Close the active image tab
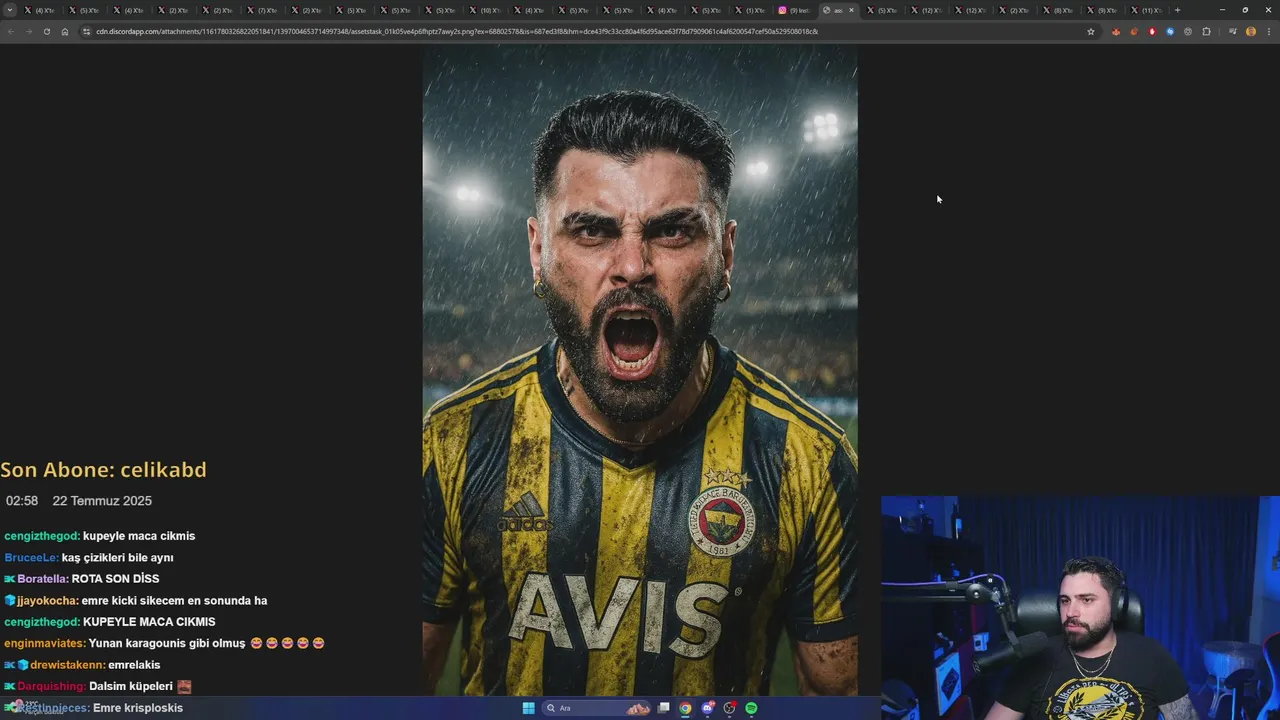The height and width of the screenshot is (720, 1280). (851, 10)
